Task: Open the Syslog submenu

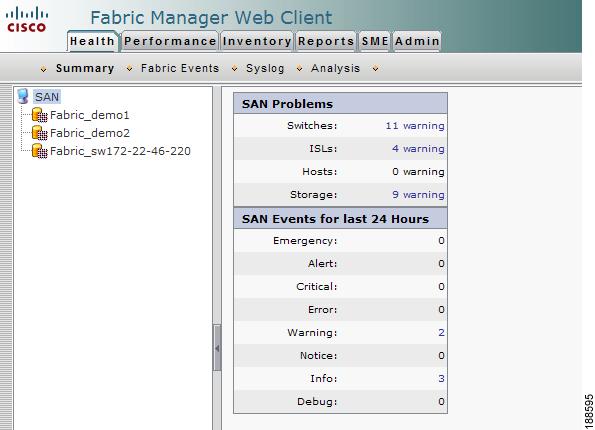Action: pyautogui.click(x=265, y=68)
